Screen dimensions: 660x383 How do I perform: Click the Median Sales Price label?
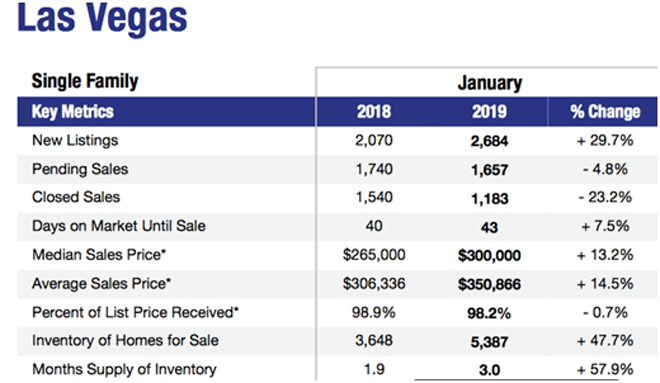click(x=99, y=255)
